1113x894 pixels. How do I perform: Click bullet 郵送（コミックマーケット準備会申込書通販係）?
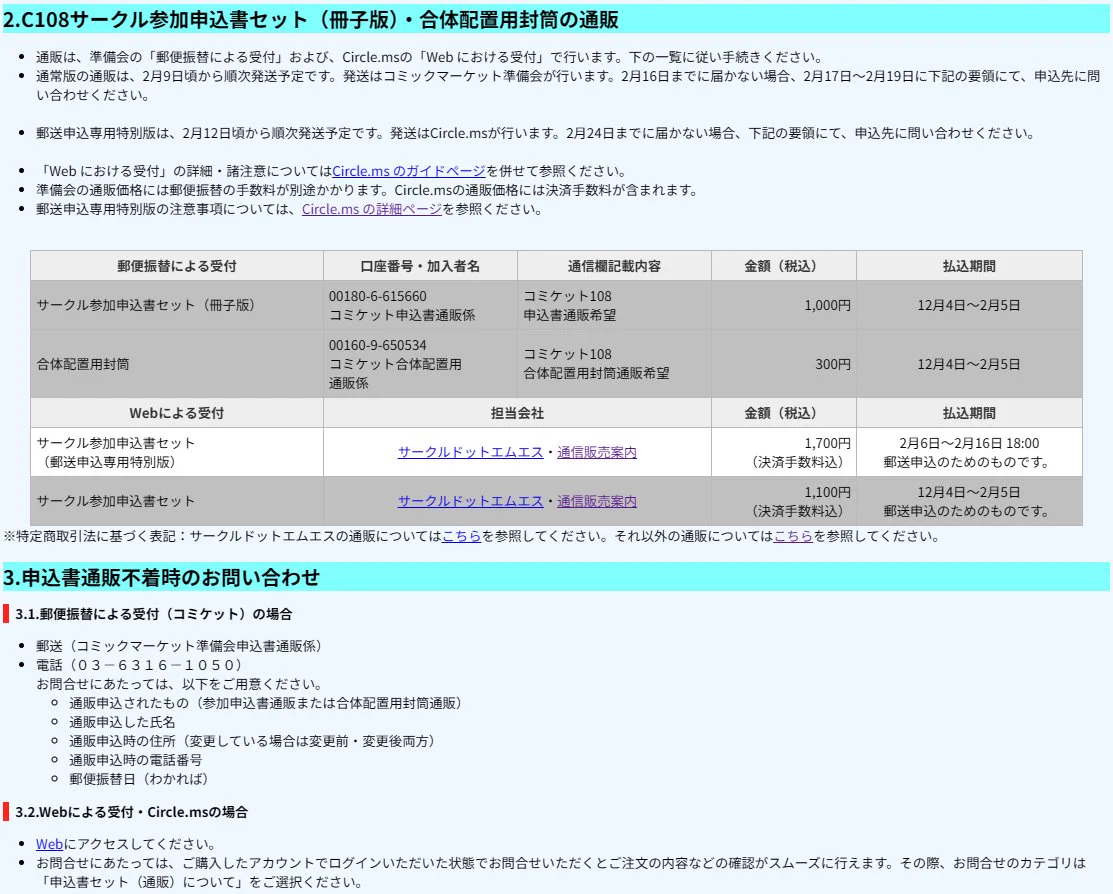coord(182,646)
